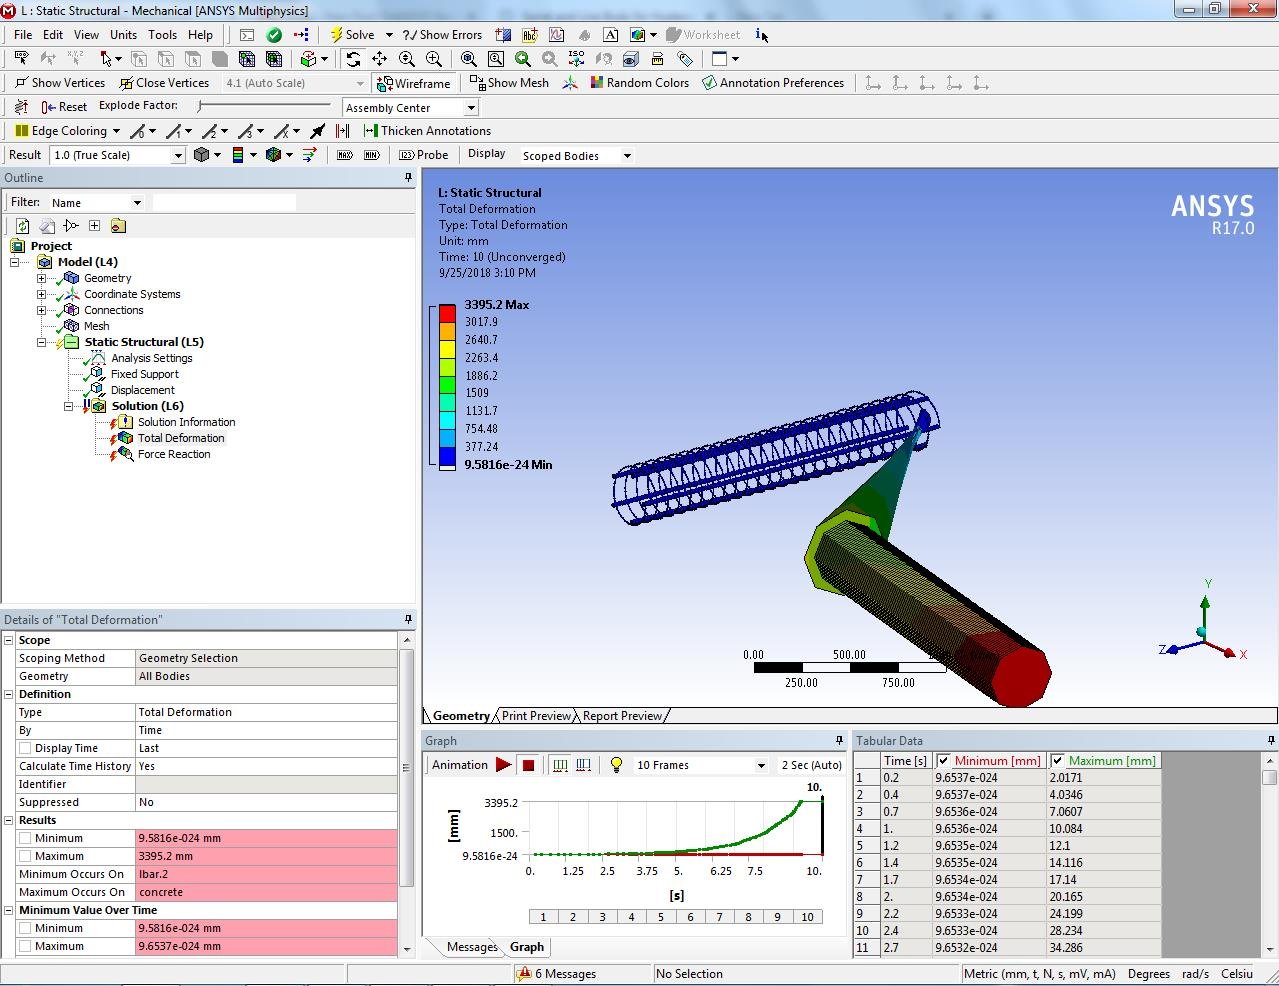Open Annotation Preferences

pos(774,83)
